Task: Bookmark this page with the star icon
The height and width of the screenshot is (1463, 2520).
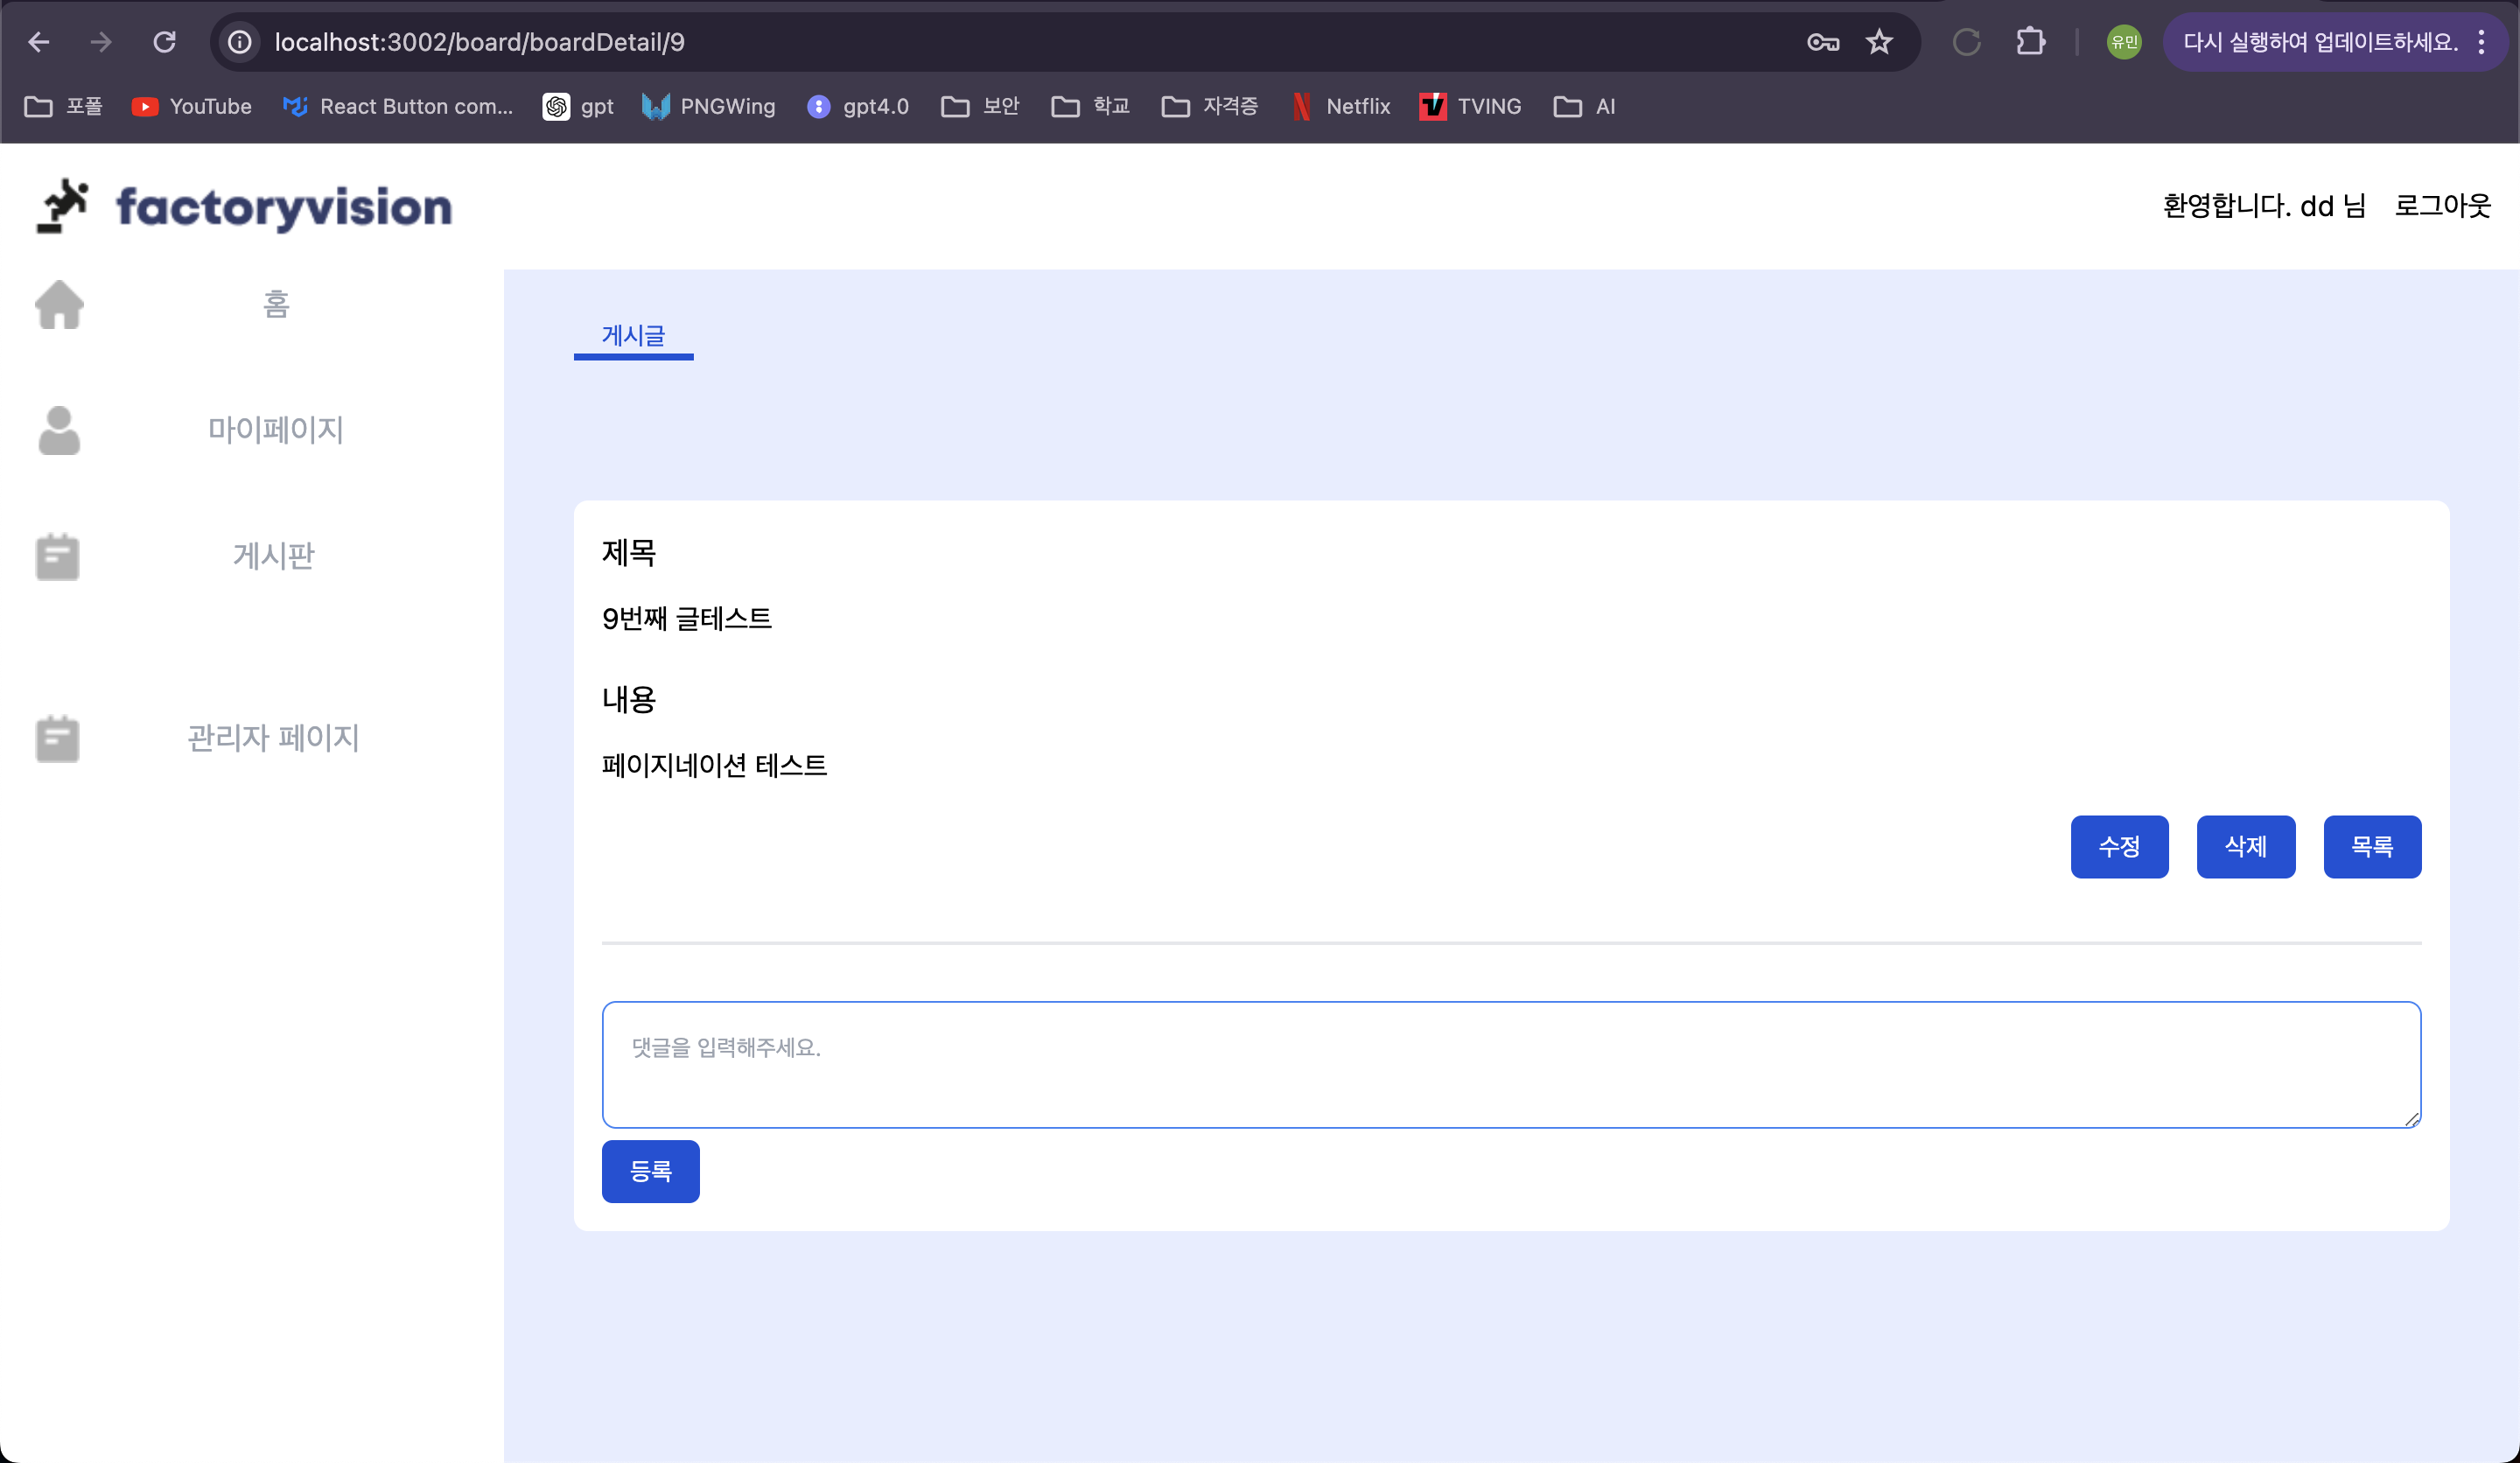Action: point(1879,42)
